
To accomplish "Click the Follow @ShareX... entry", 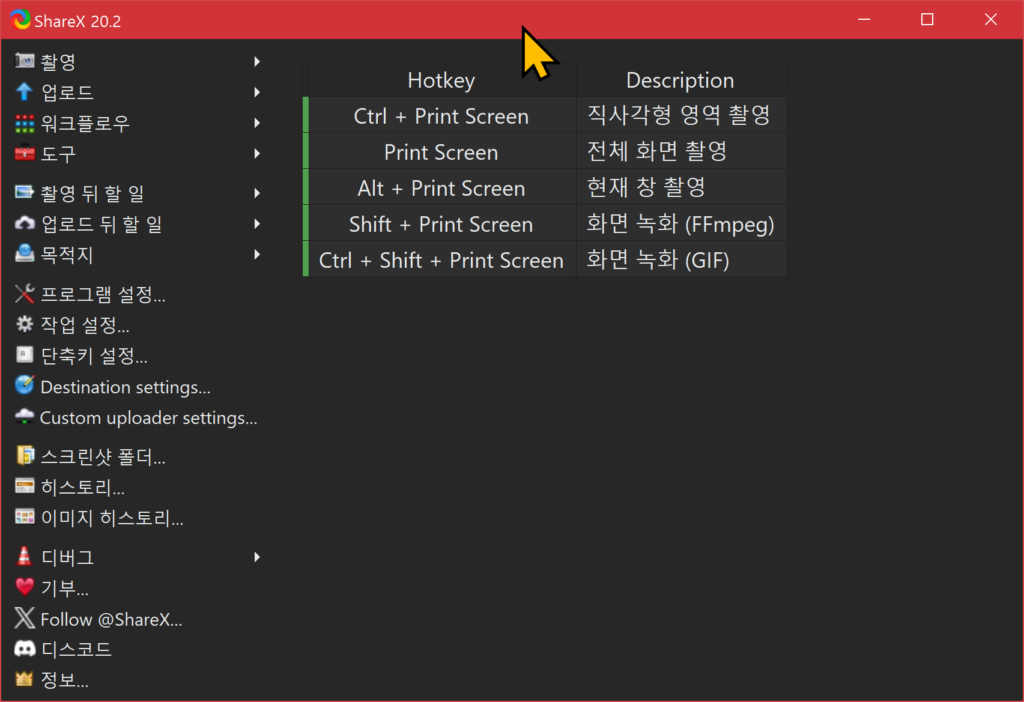I will 137,618.
